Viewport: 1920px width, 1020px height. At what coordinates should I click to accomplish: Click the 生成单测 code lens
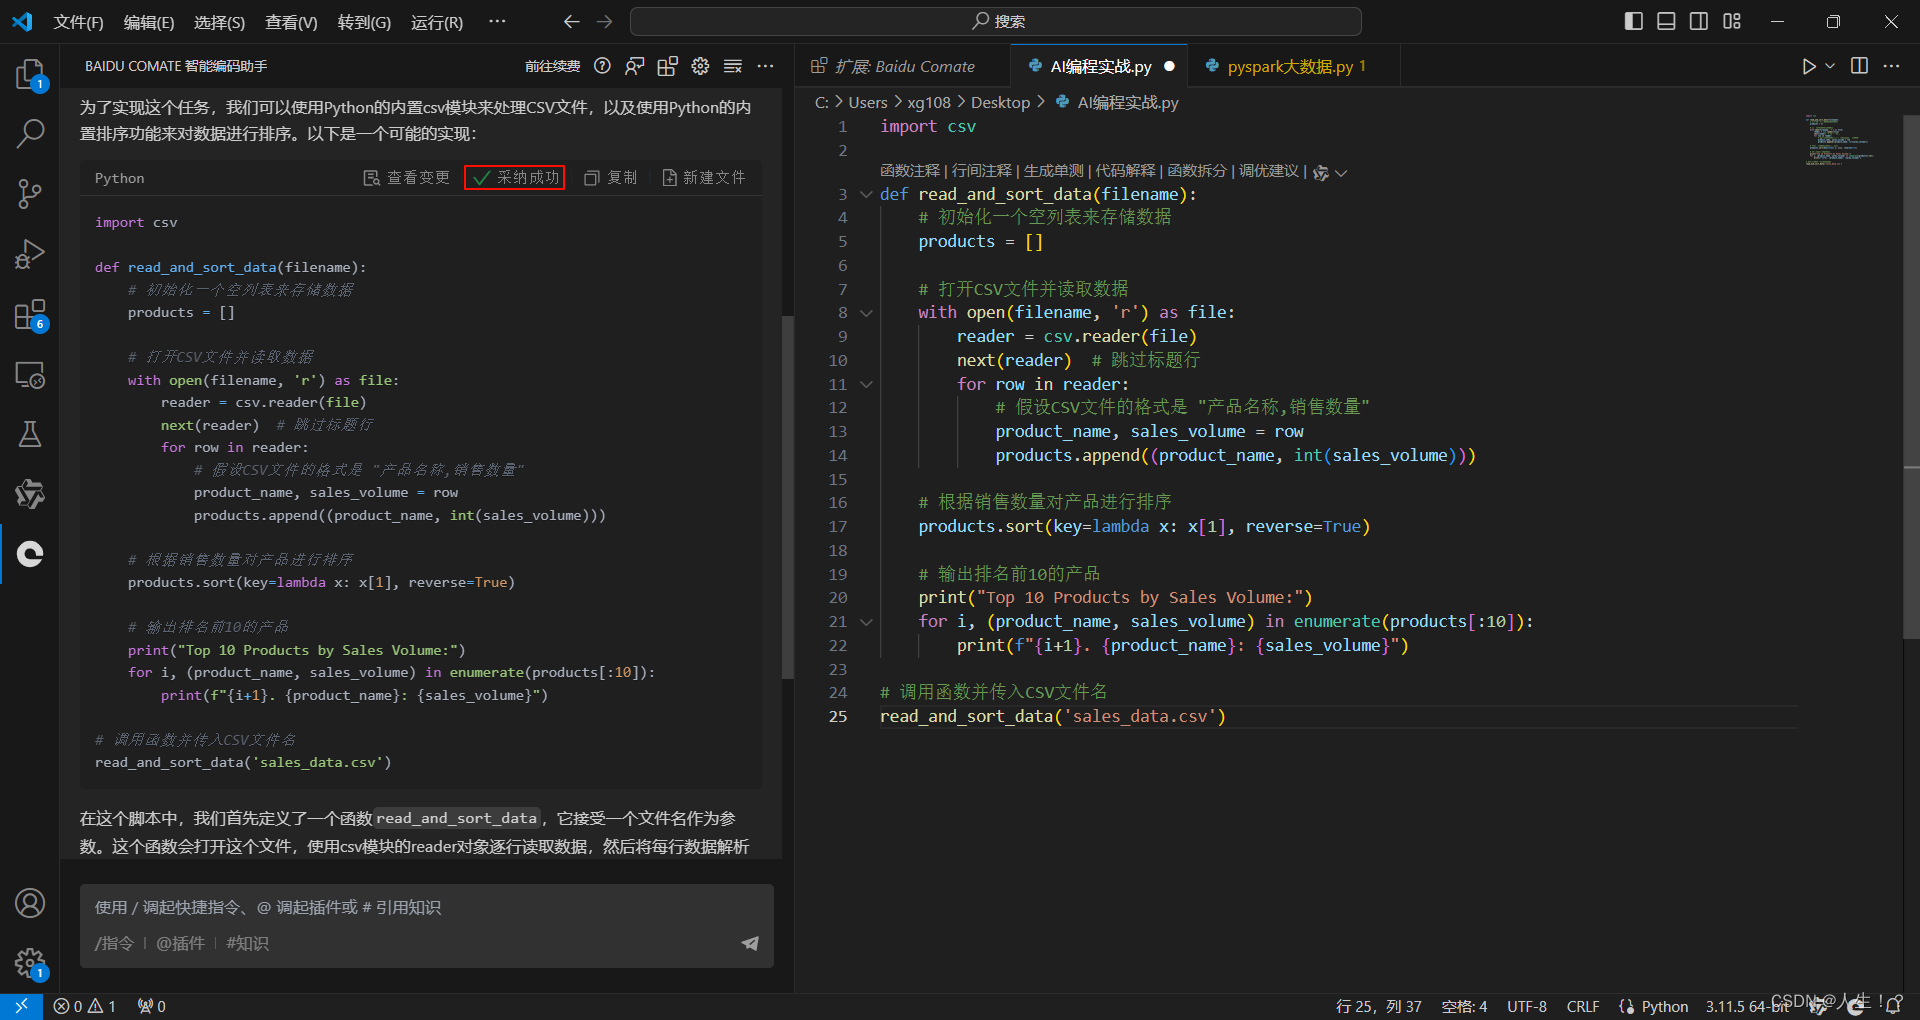1054,171
